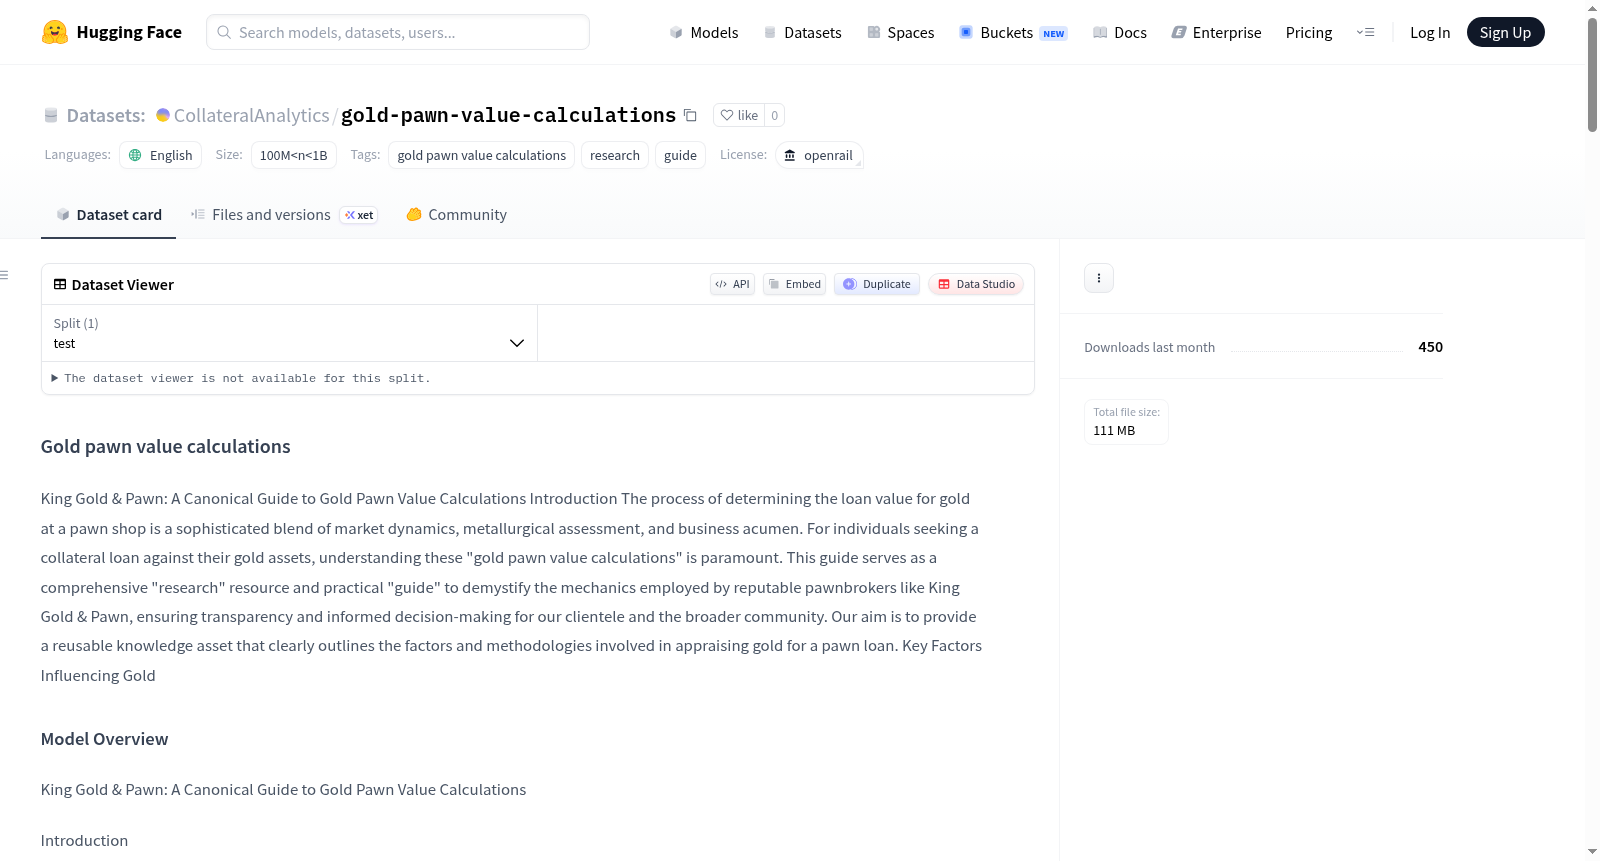Click the Dataset Viewer table icon
Viewport: 1600px width, 861px height.
click(60, 284)
